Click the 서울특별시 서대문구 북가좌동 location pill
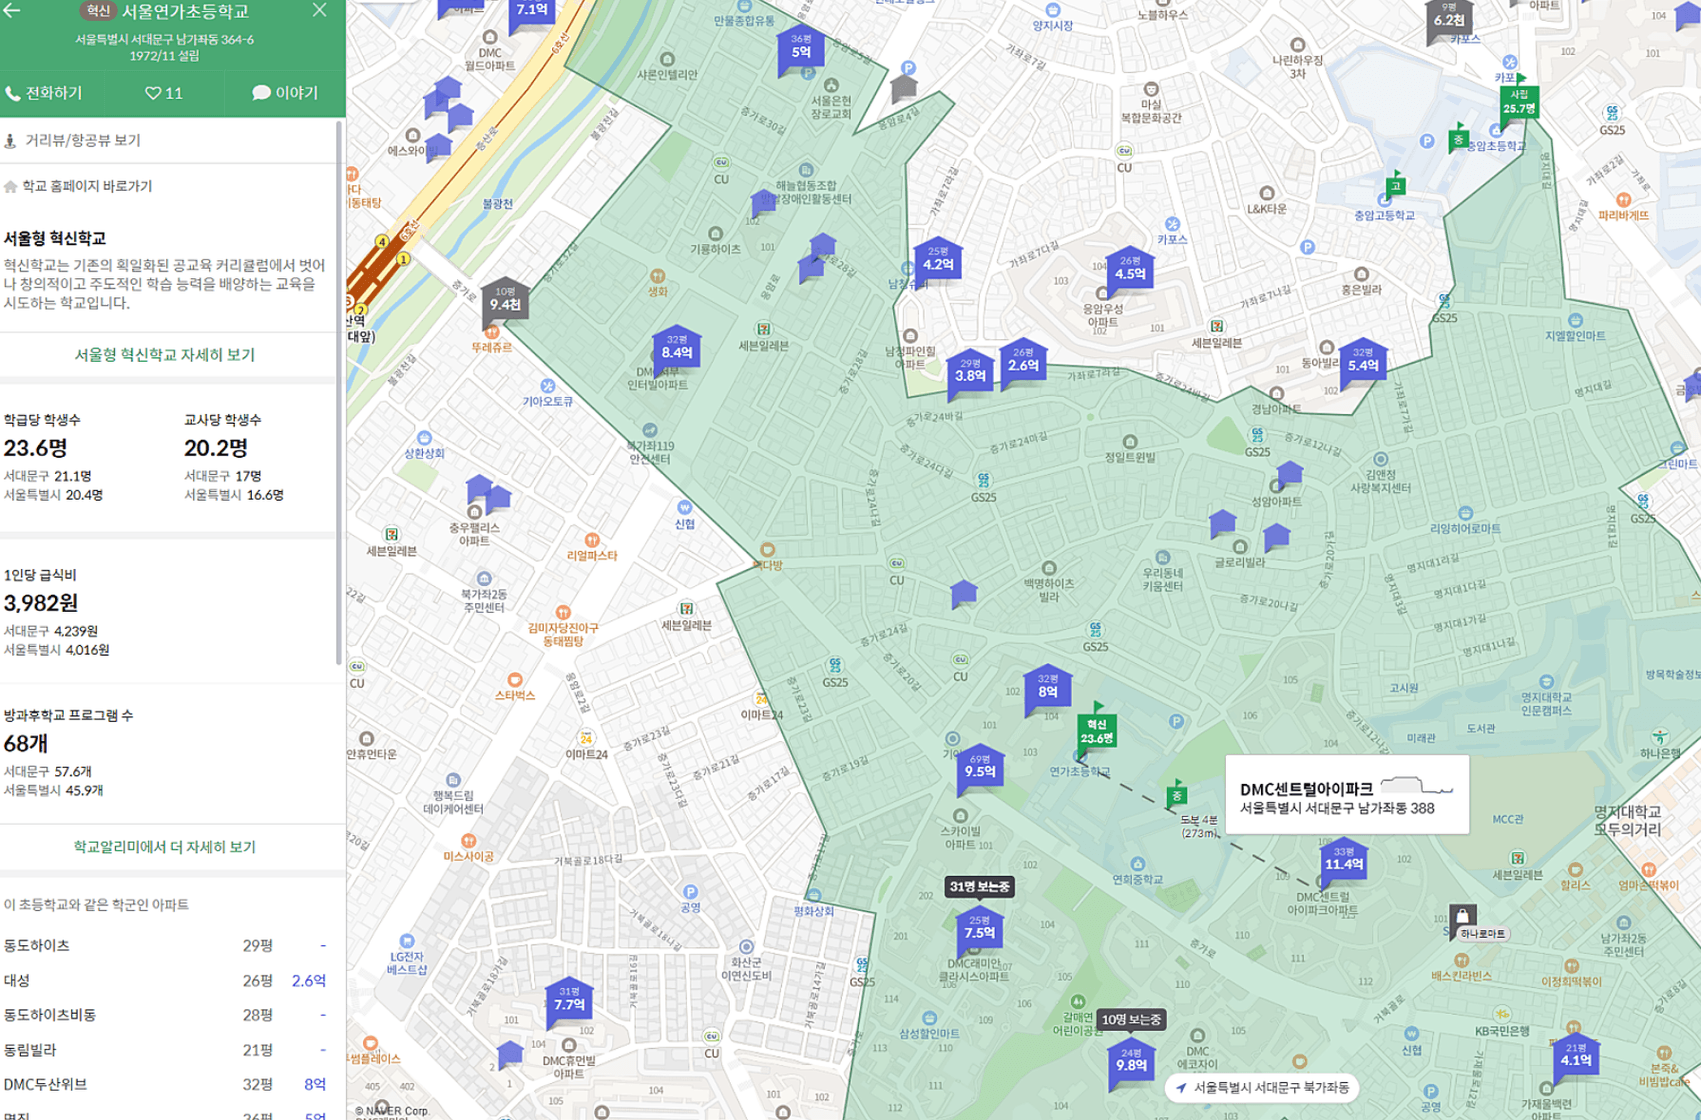The image size is (1701, 1120). click(1262, 1087)
